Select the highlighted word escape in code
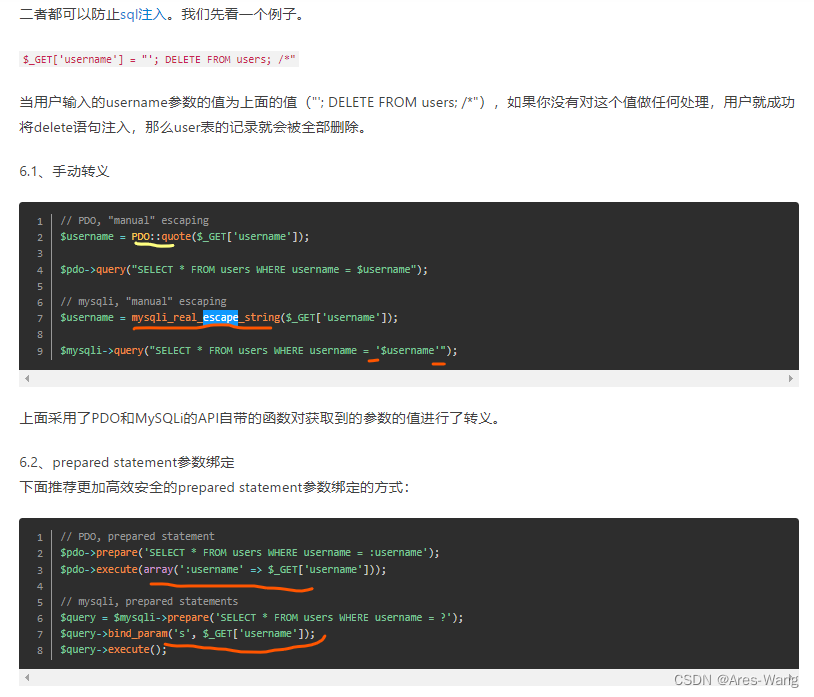Viewport: 814px width, 697px height. coord(221,317)
